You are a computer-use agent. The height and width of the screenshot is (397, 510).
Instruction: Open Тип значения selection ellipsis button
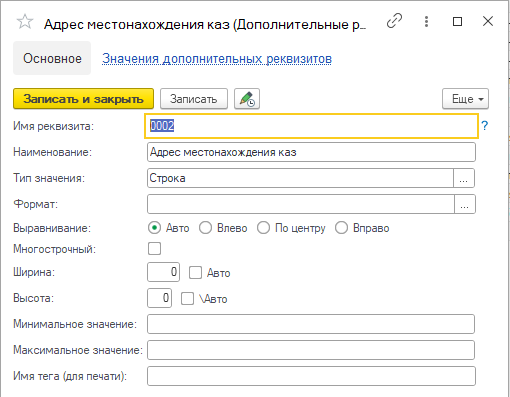[464, 178]
